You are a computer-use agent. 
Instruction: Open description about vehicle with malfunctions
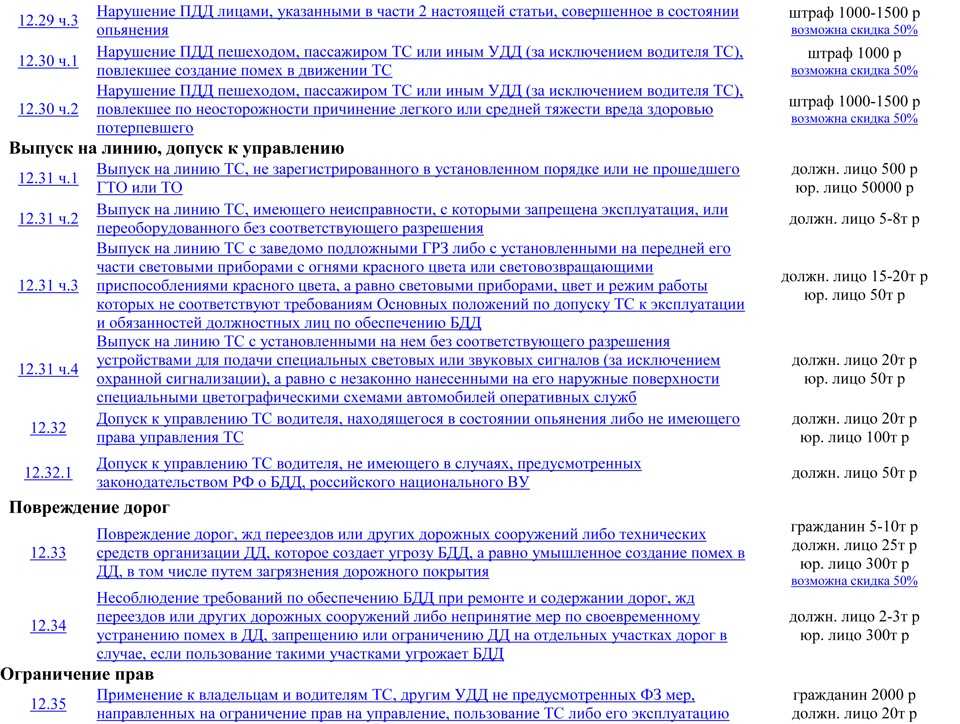coord(412,218)
